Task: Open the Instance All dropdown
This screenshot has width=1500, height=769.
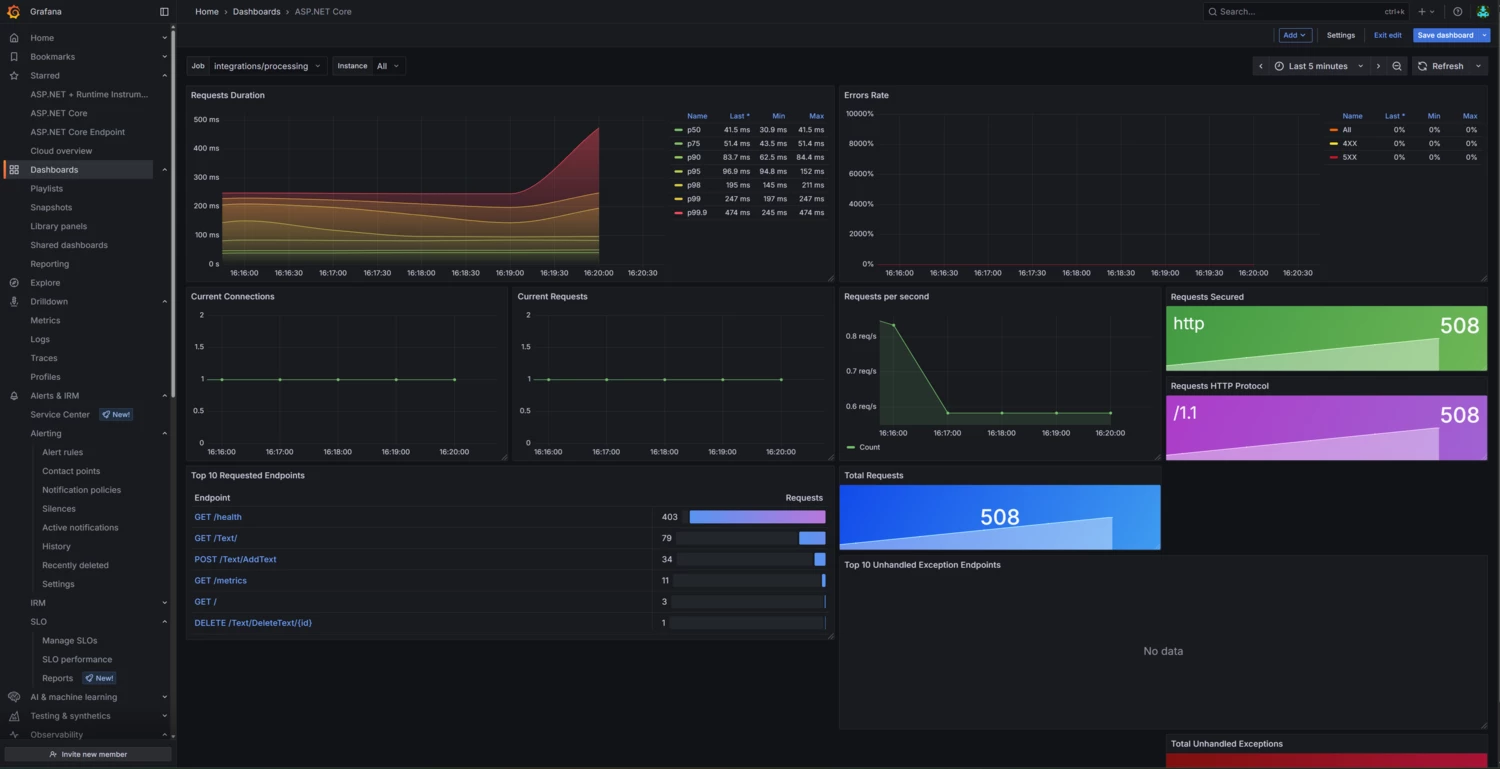Action: [x=388, y=66]
